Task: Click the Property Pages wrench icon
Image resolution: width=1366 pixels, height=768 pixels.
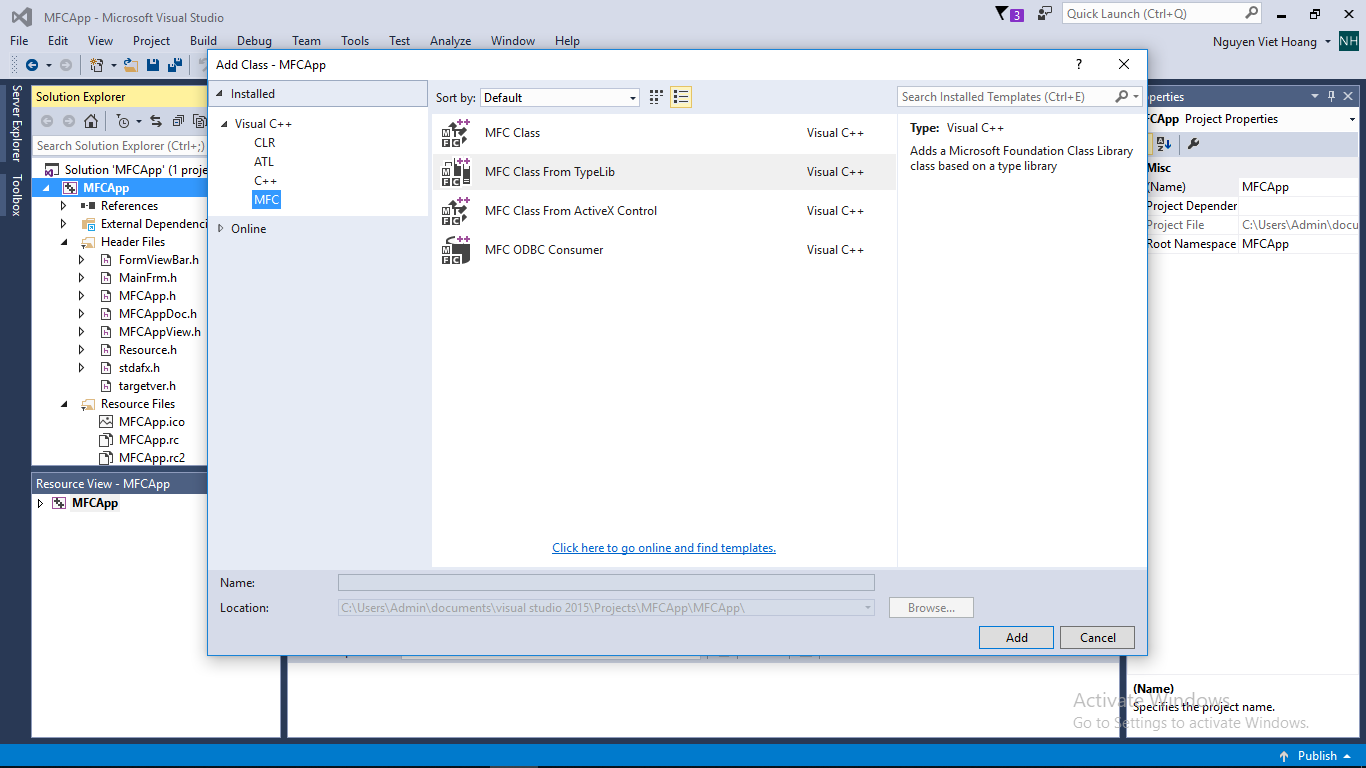Action: (x=1193, y=144)
